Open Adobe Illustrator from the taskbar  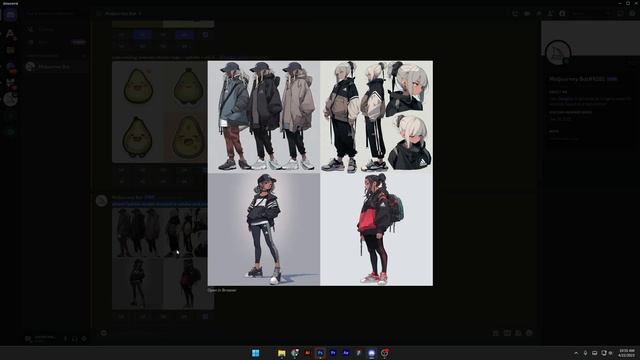click(307, 353)
